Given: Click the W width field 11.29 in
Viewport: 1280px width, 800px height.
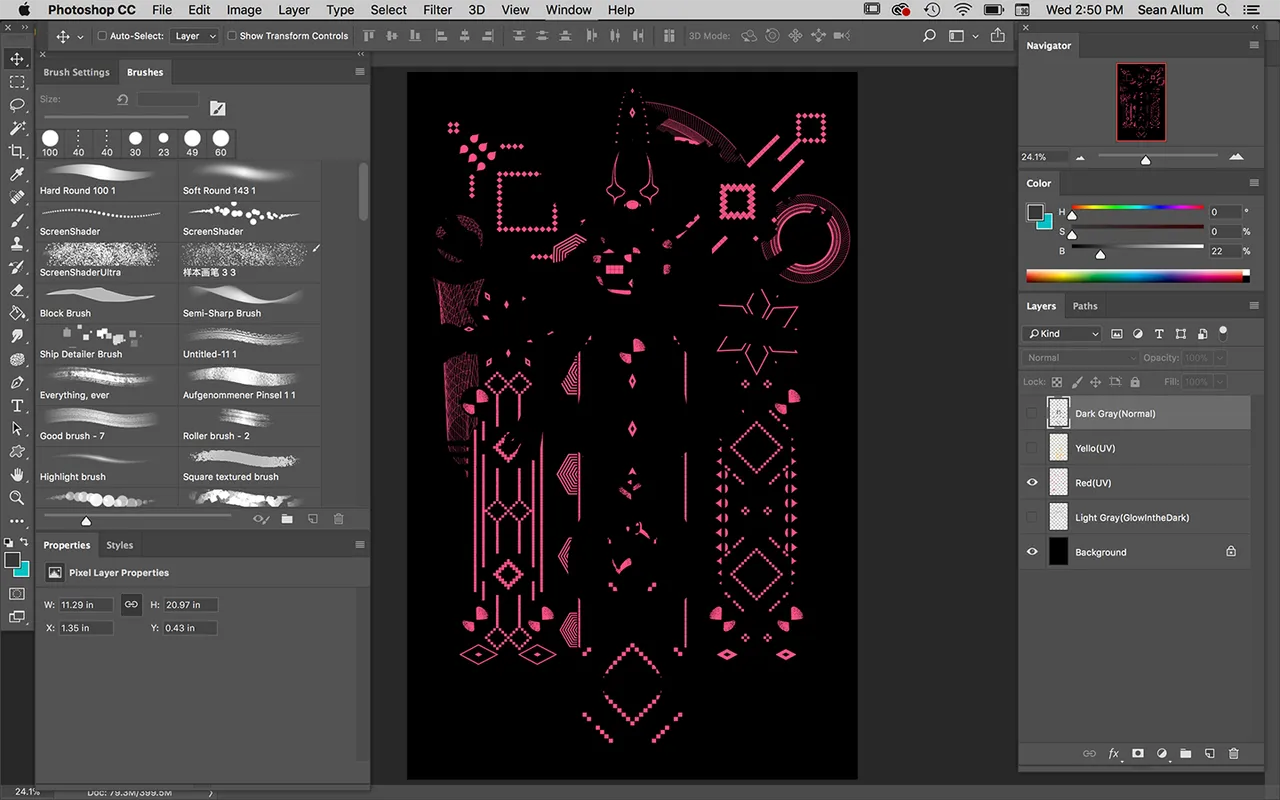Looking at the screenshot, I should coord(85,605).
